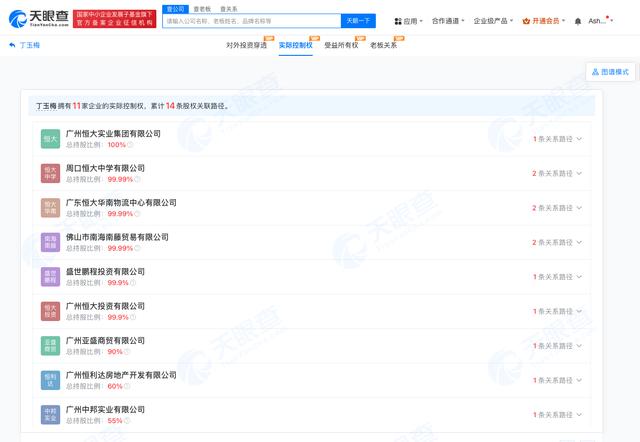The height and width of the screenshot is (442, 640).
Task: Expand relation path for 广州中邦实业
Action: coord(557,415)
